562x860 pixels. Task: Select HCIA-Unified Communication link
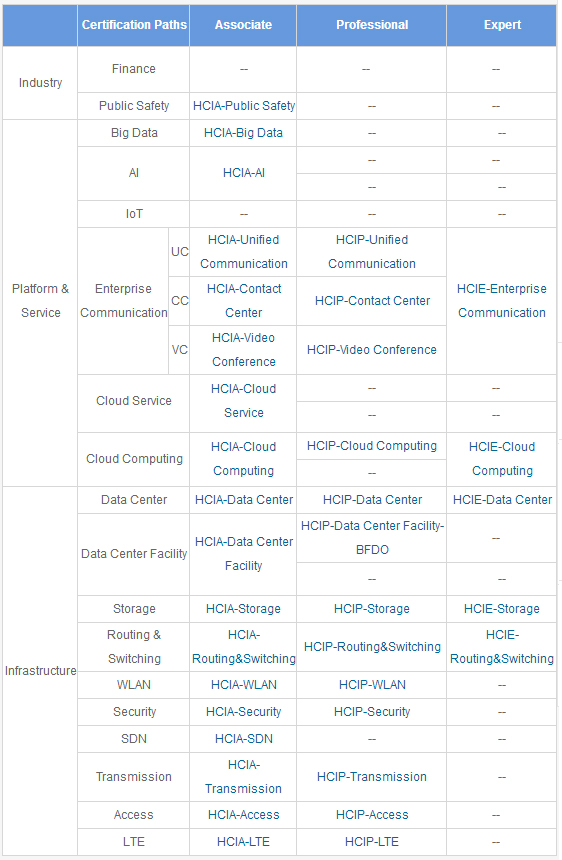click(x=243, y=252)
